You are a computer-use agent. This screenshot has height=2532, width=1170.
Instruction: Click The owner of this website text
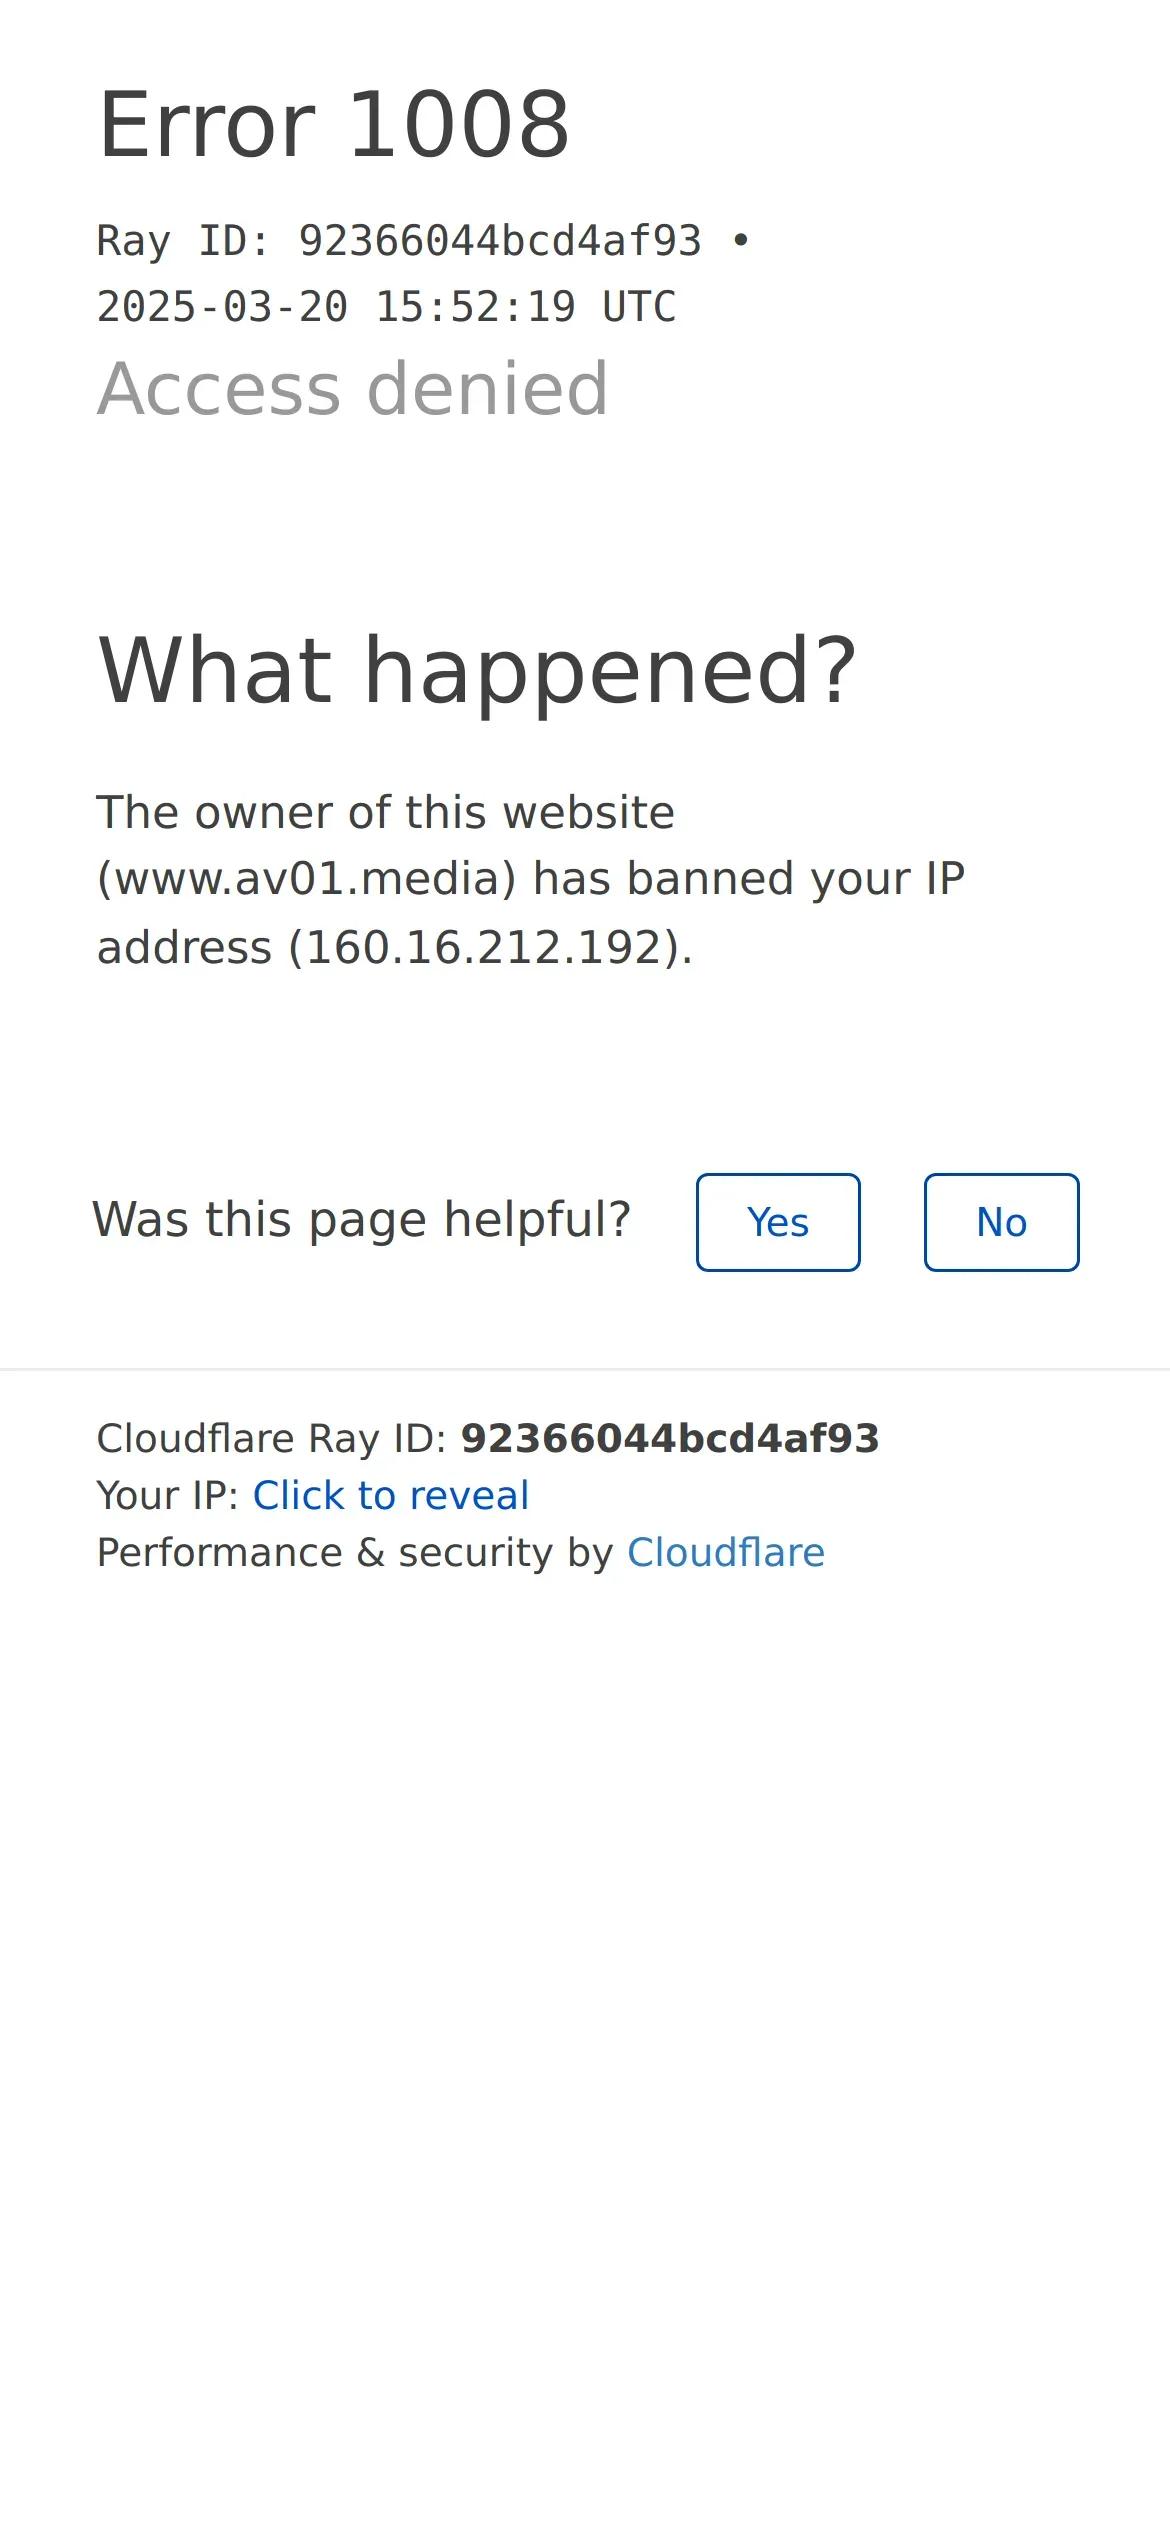[386, 812]
